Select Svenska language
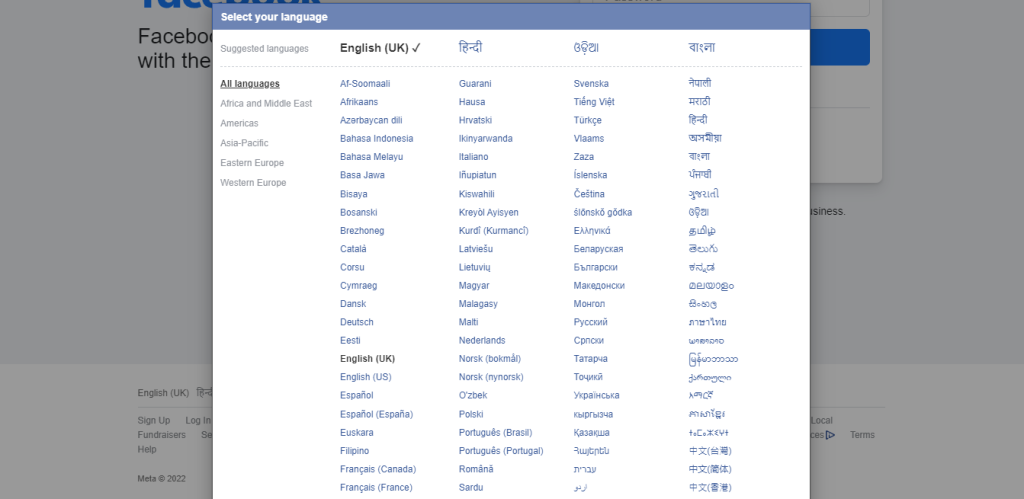 point(591,84)
